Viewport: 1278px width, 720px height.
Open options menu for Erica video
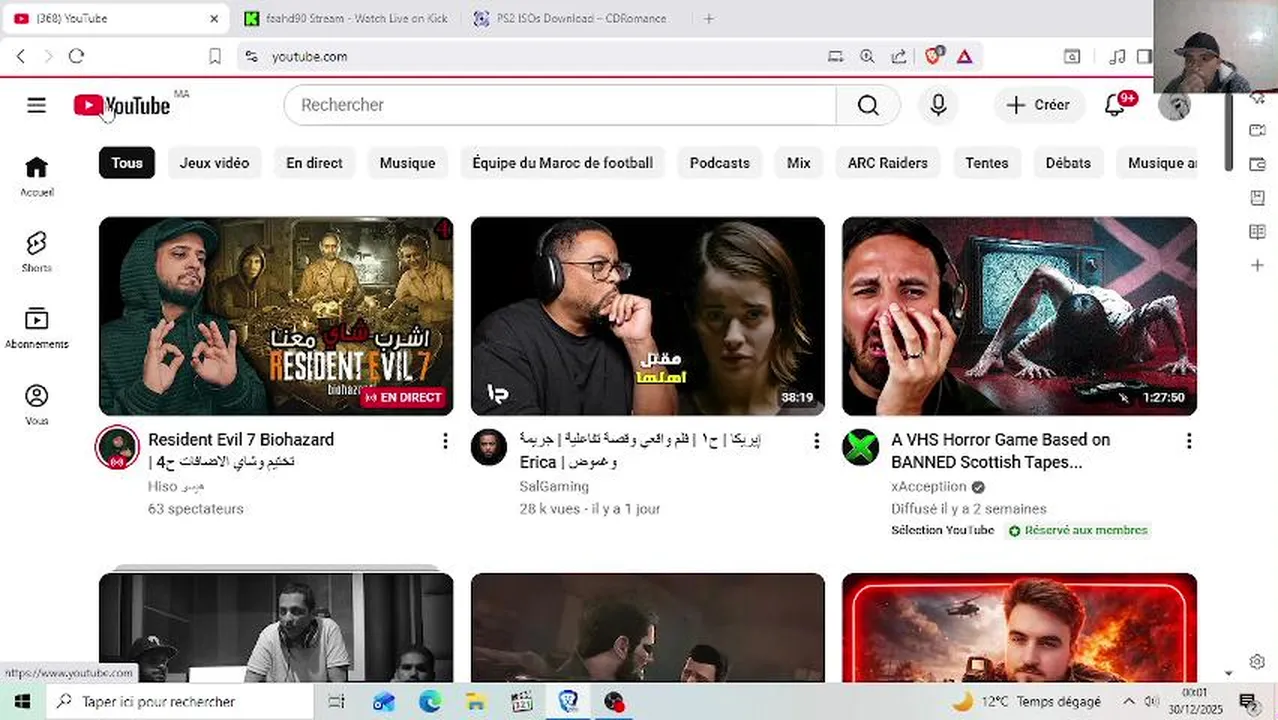pos(816,441)
